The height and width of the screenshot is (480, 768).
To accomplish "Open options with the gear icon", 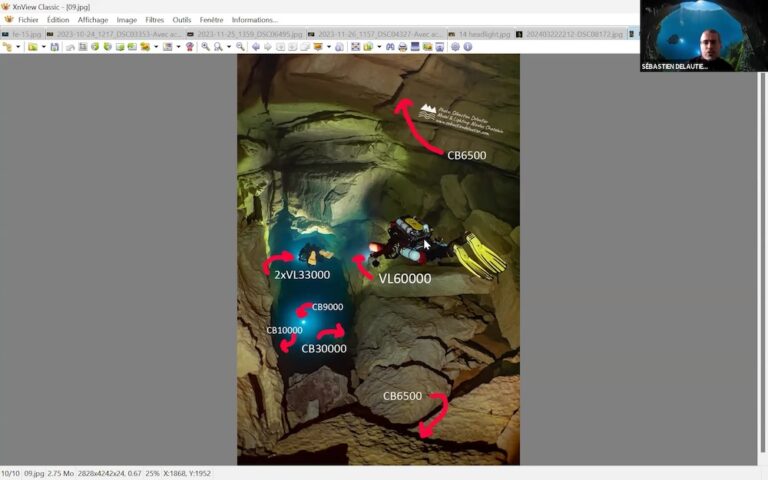I will 456,47.
